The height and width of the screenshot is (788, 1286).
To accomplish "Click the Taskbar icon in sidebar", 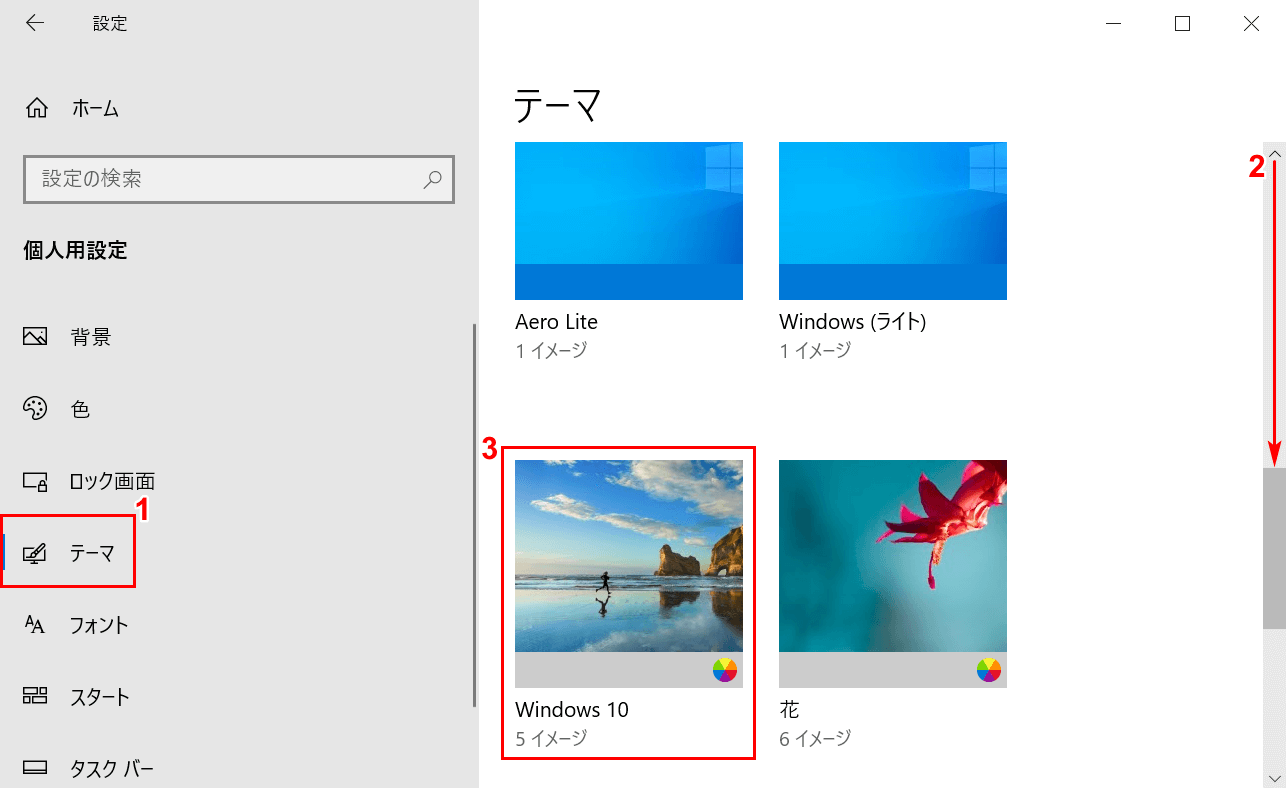I will [35, 769].
